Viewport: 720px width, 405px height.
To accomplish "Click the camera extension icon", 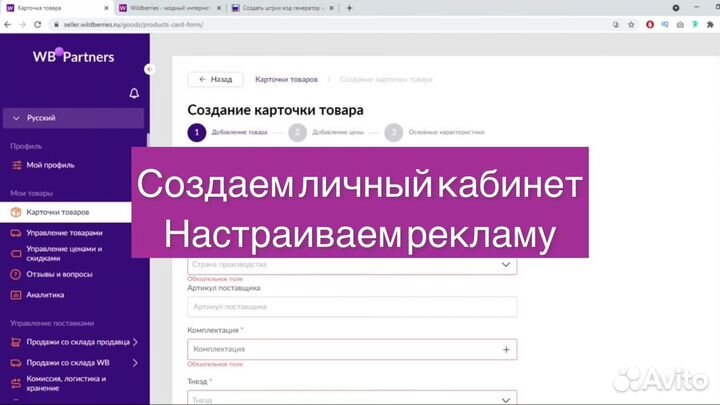I will click(x=680, y=24).
